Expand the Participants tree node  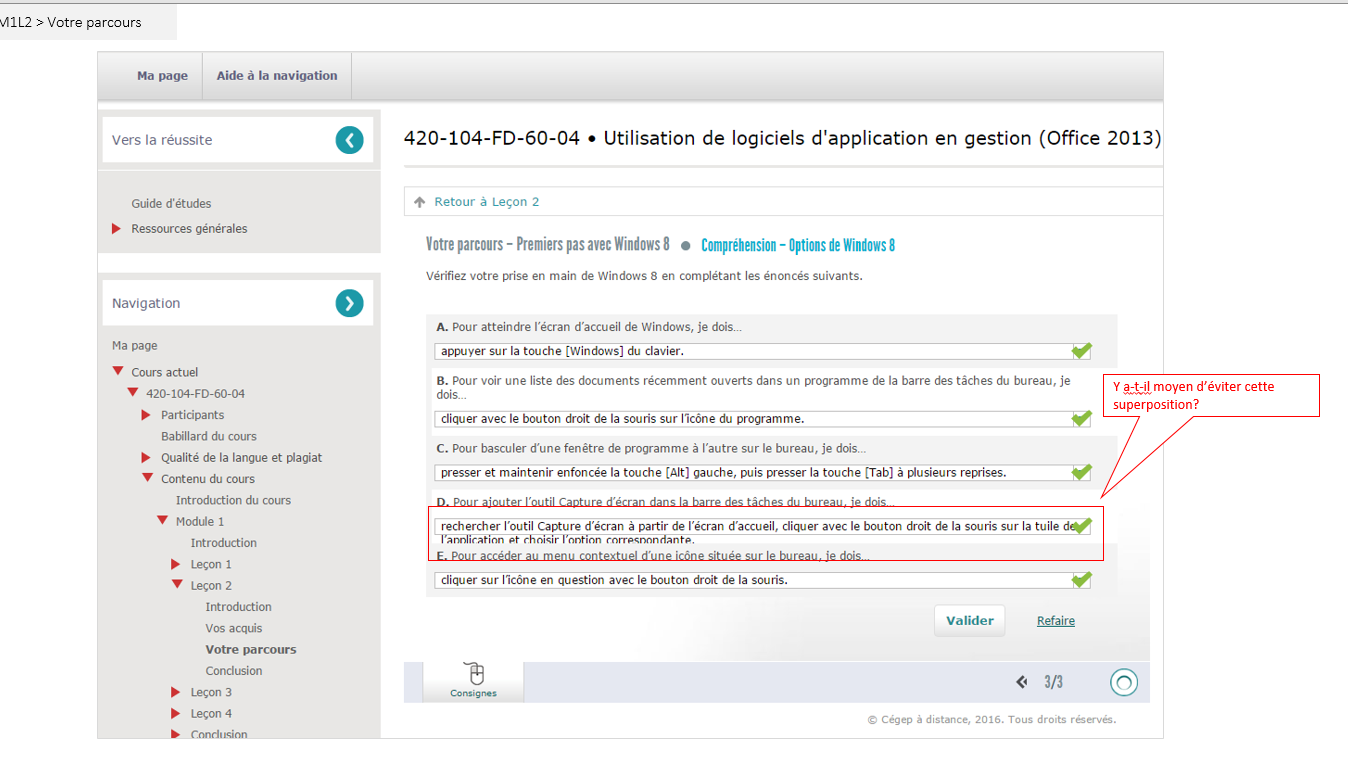pos(147,415)
